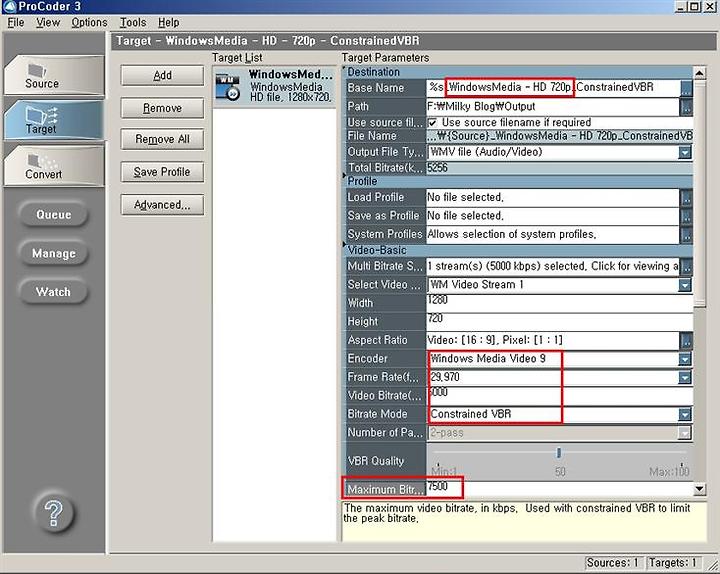Click the Remove button

[162, 108]
